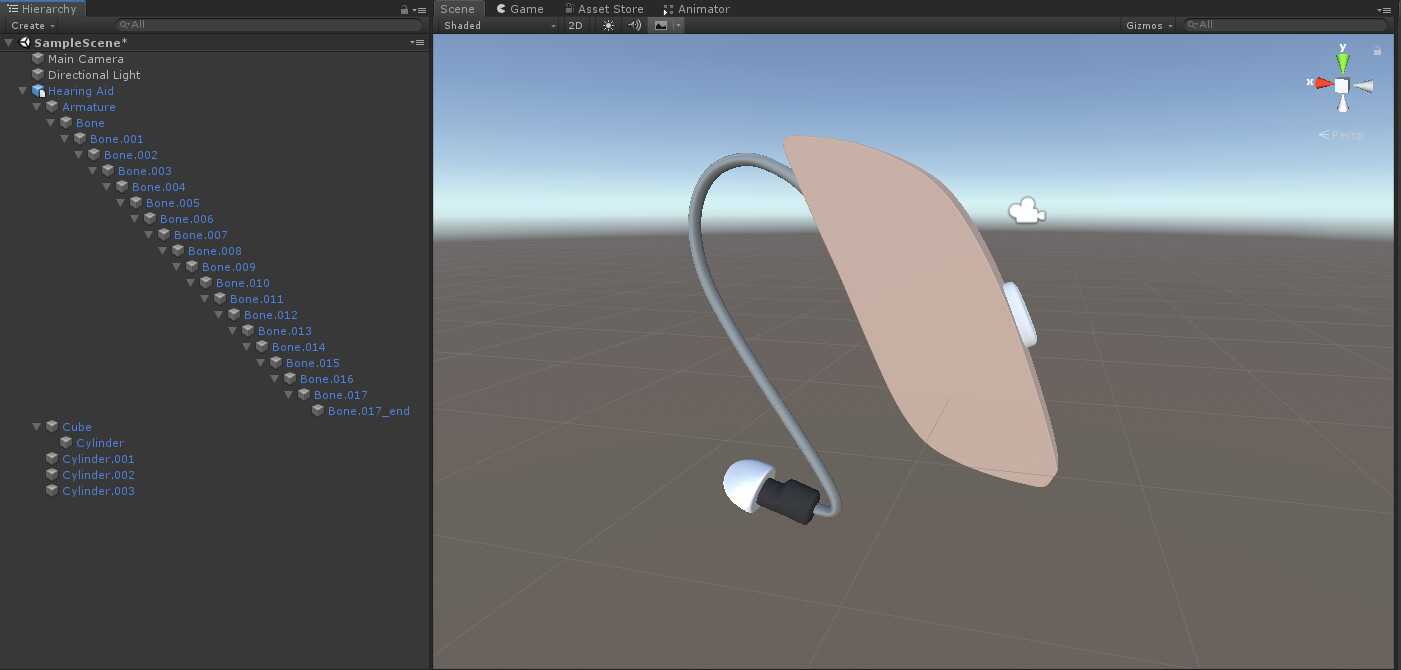This screenshot has width=1401, height=670.
Task: Click the Create button in Hierarchy
Action: point(33,25)
